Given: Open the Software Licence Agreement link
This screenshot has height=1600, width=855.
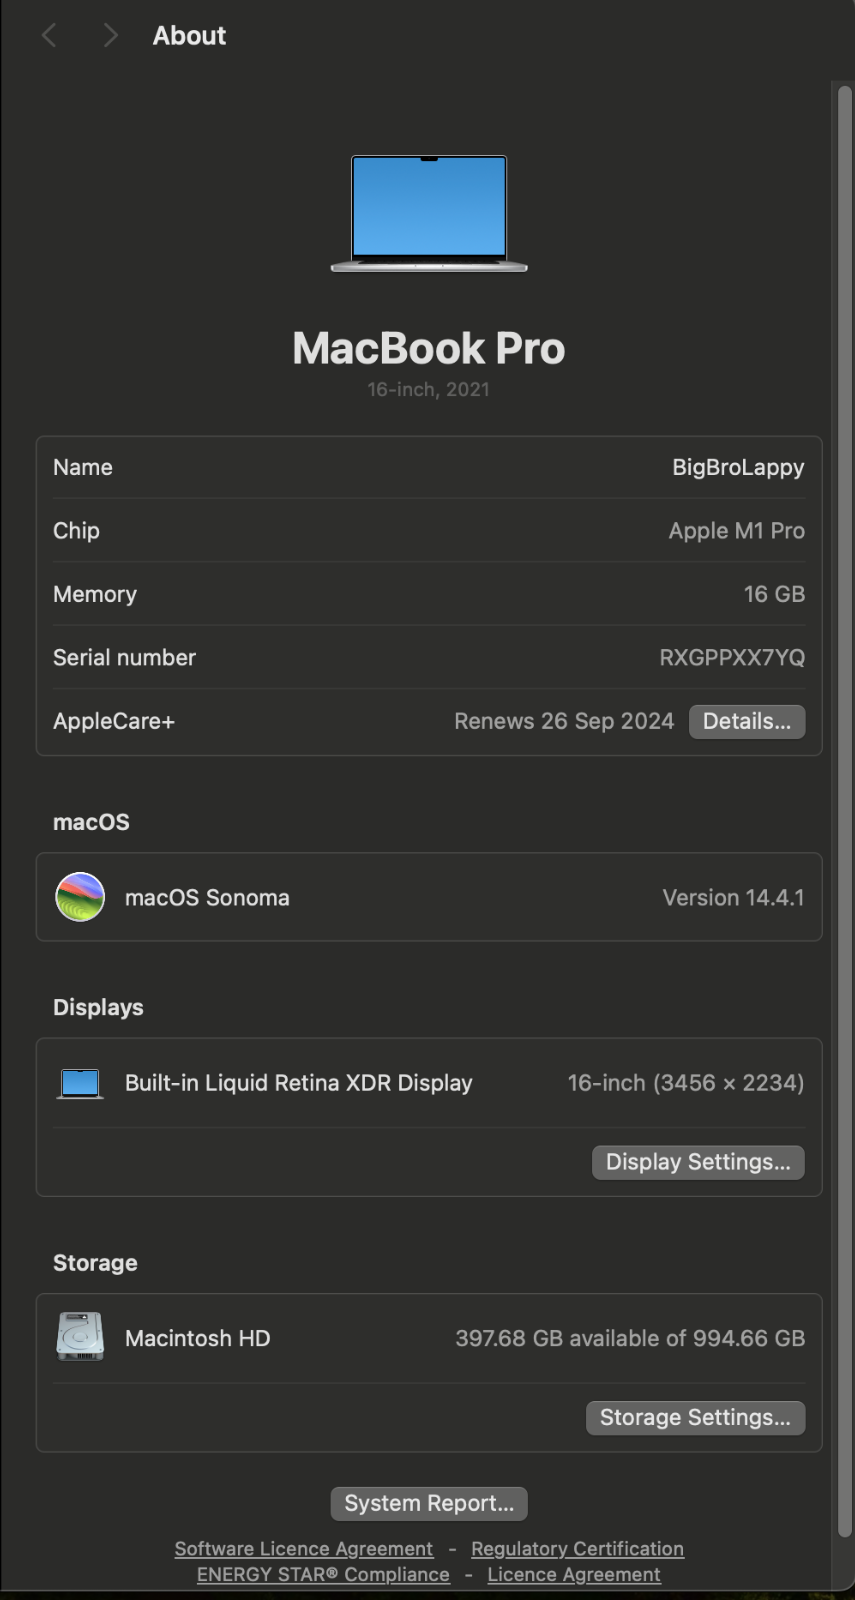Looking at the screenshot, I should pos(304,1548).
